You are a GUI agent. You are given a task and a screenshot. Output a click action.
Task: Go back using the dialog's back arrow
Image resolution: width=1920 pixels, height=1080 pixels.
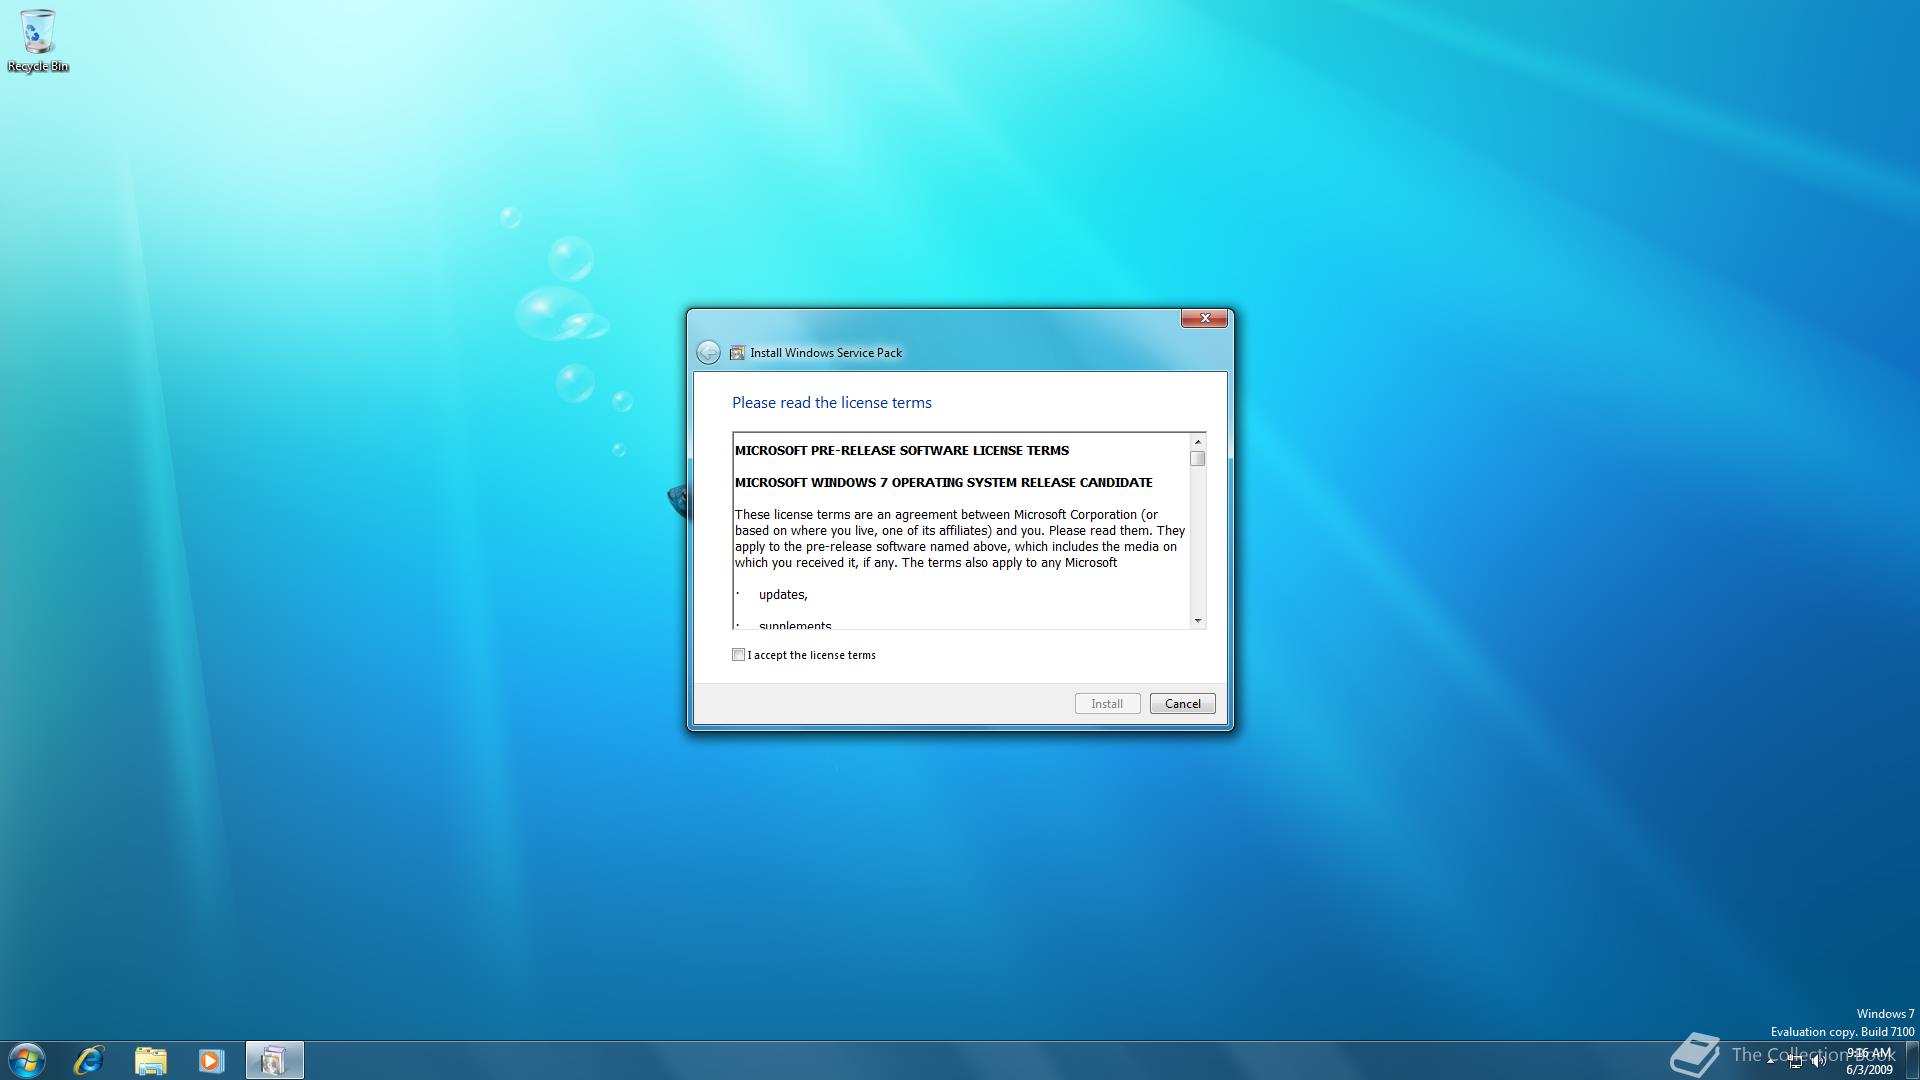pos(708,352)
